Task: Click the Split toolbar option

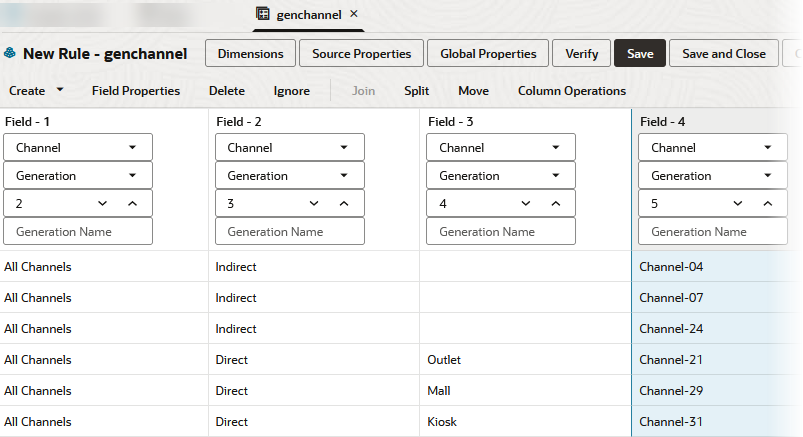Action: click(x=417, y=90)
